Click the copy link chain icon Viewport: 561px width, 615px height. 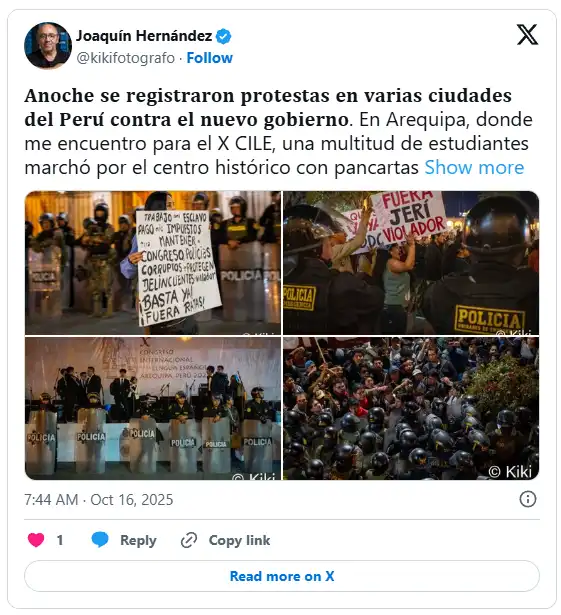click(189, 540)
